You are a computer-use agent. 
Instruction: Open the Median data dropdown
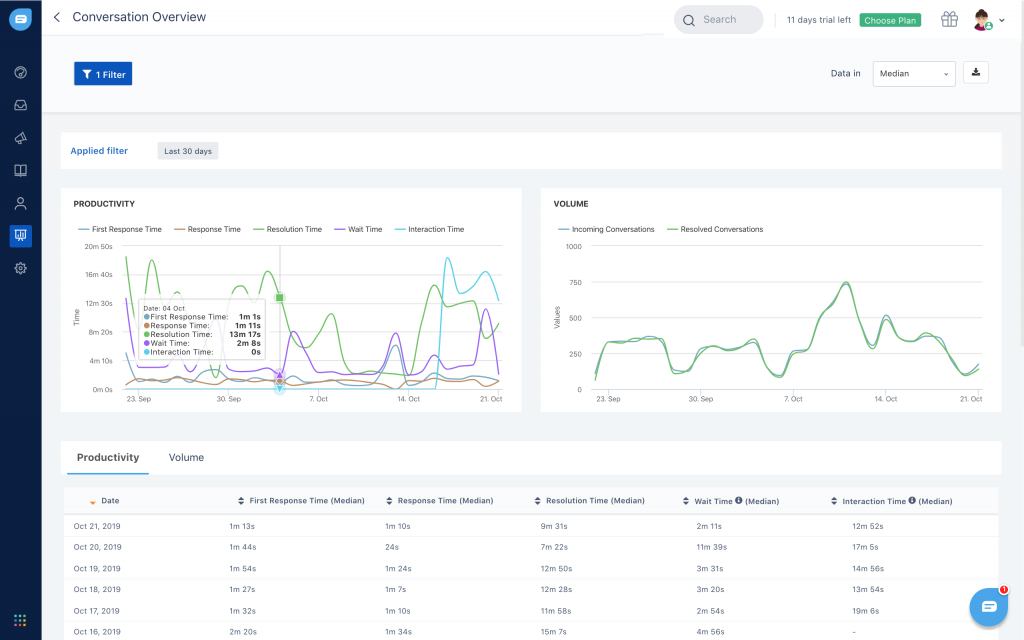914,73
